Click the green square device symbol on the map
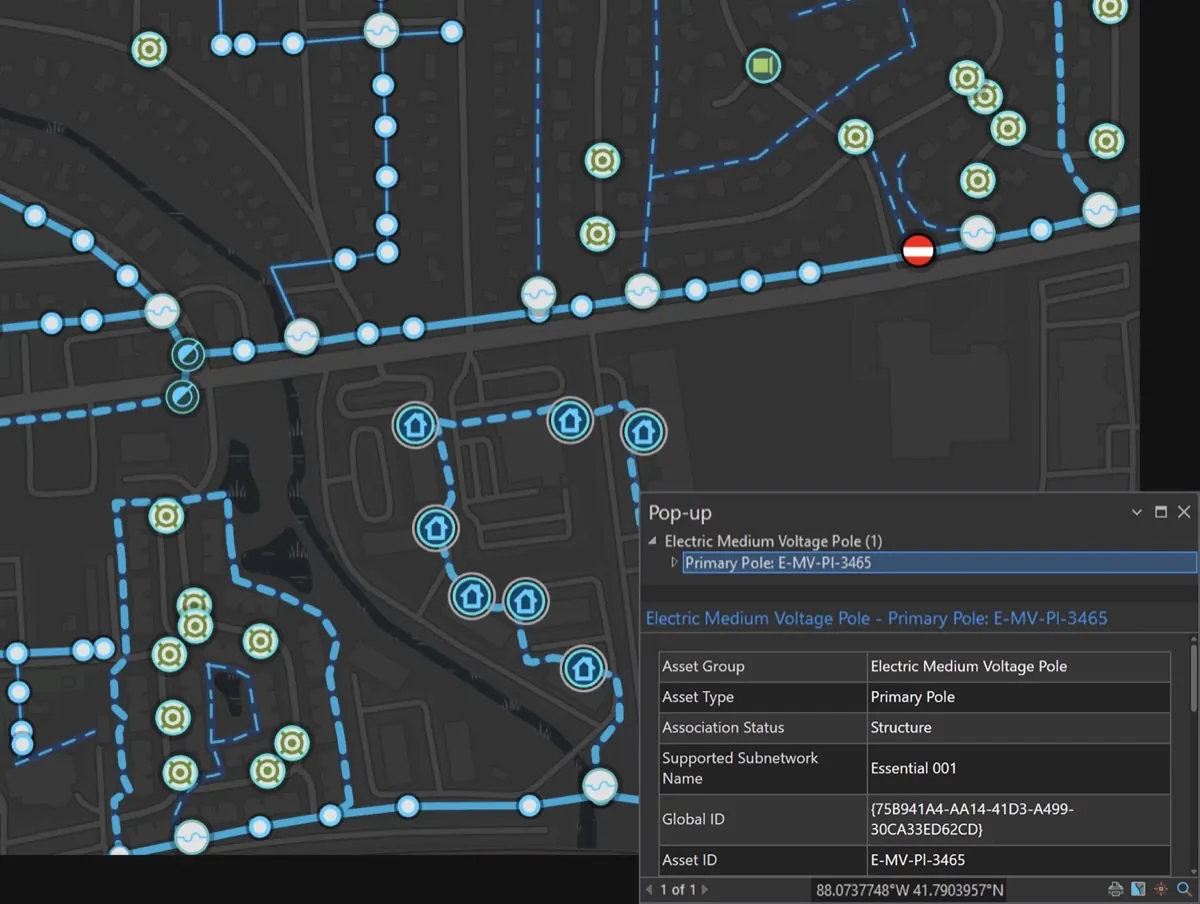The width and height of the screenshot is (1200, 904). pos(763,66)
